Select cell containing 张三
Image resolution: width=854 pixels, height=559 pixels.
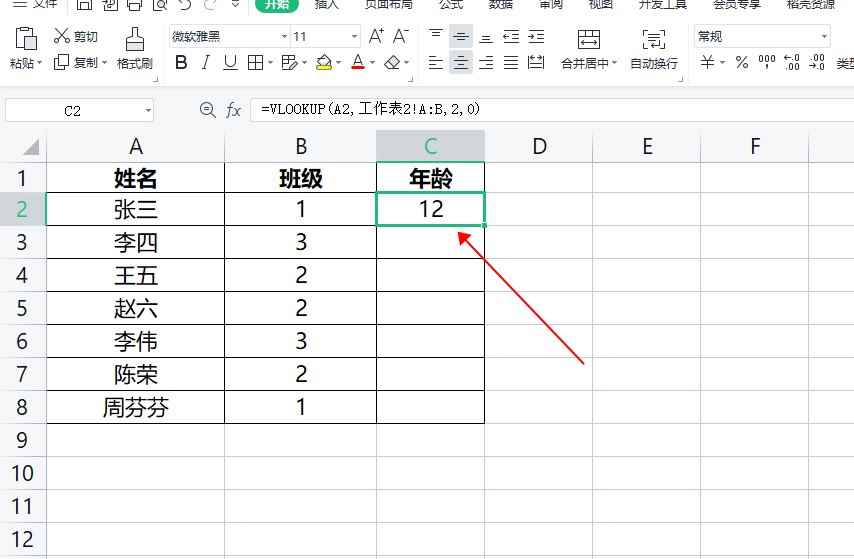click(x=136, y=209)
